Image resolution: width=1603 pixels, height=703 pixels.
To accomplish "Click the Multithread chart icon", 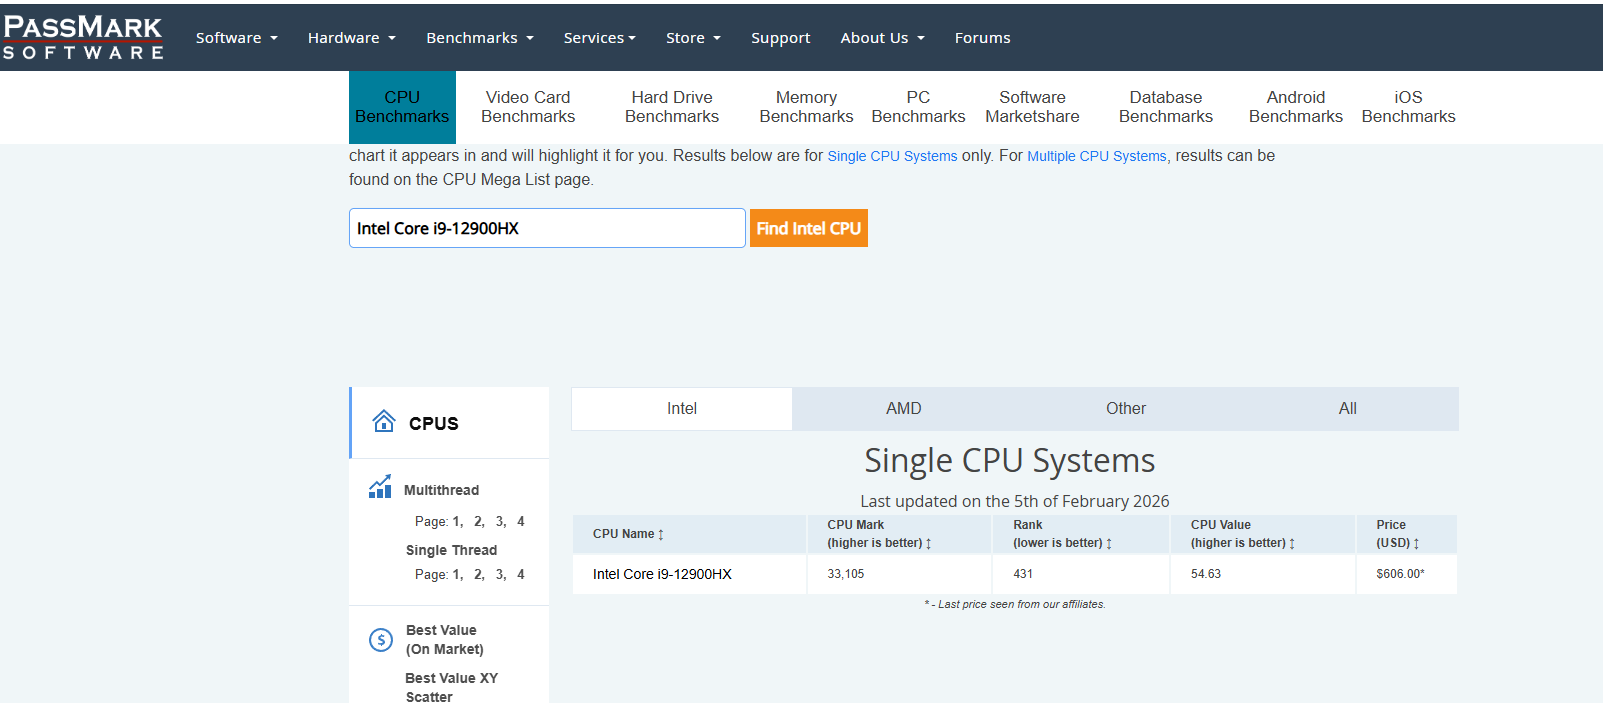I will (380, 488).
